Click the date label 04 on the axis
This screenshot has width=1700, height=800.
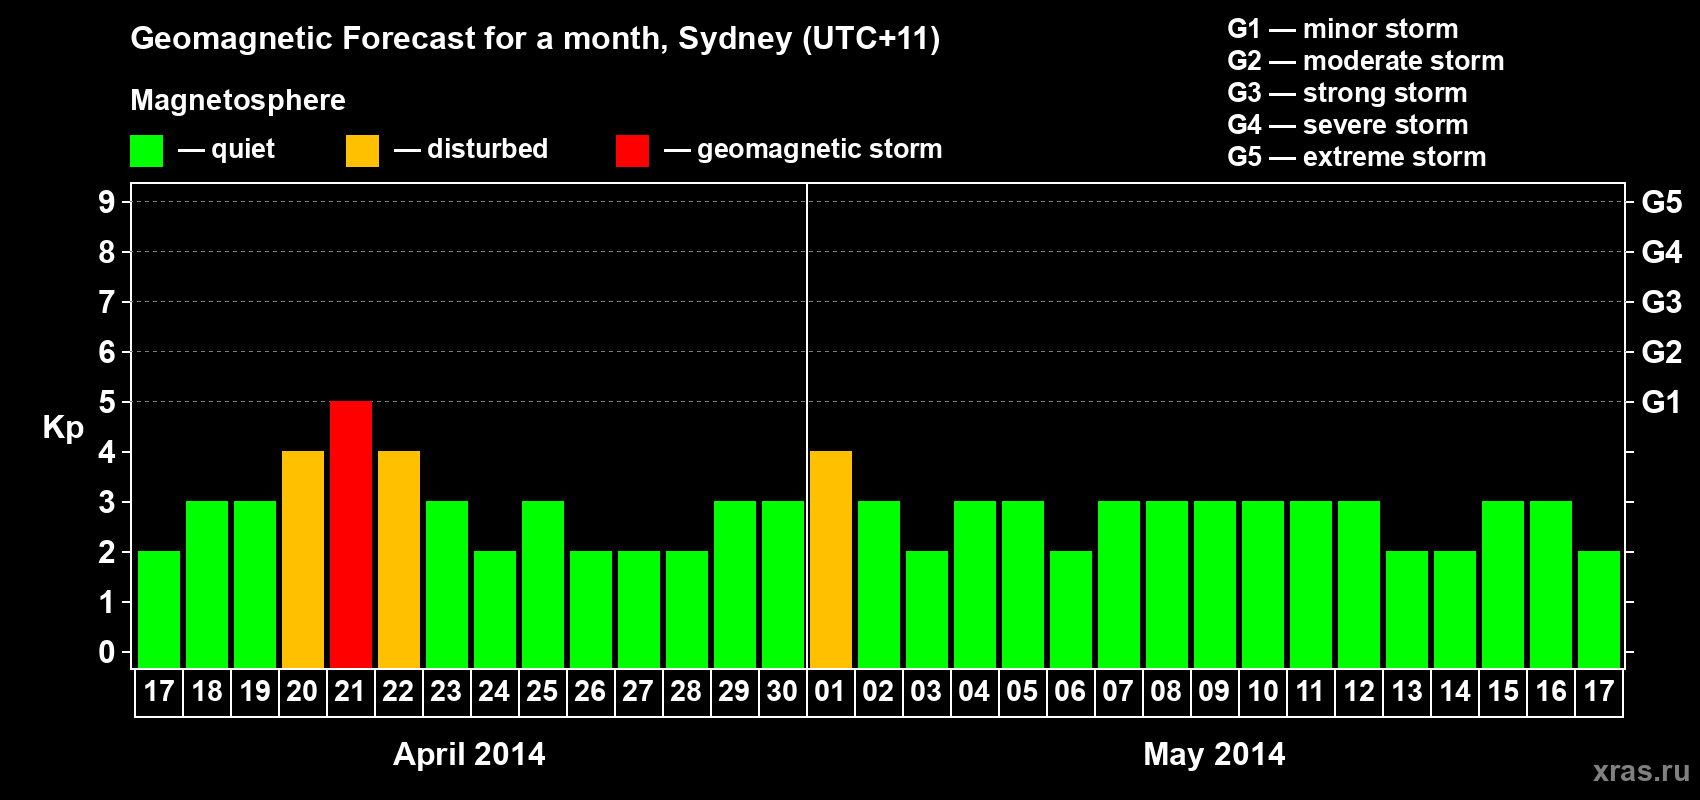(x=974, y=691)
